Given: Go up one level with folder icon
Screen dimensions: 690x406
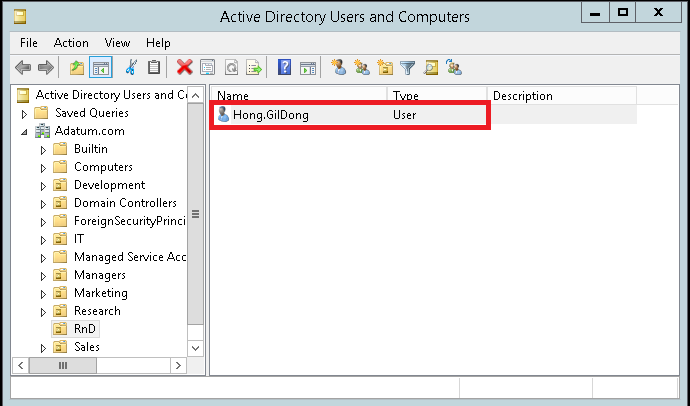Looking at the screenshot, I should pos(77,68).
